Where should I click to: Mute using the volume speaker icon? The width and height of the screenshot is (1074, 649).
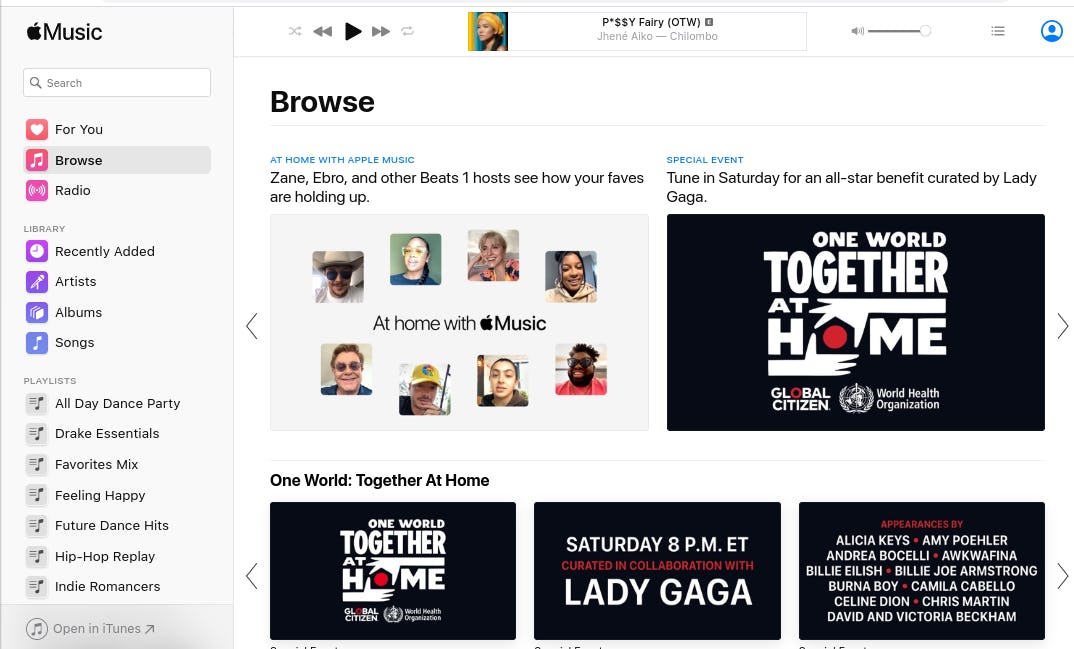[857, 32]
